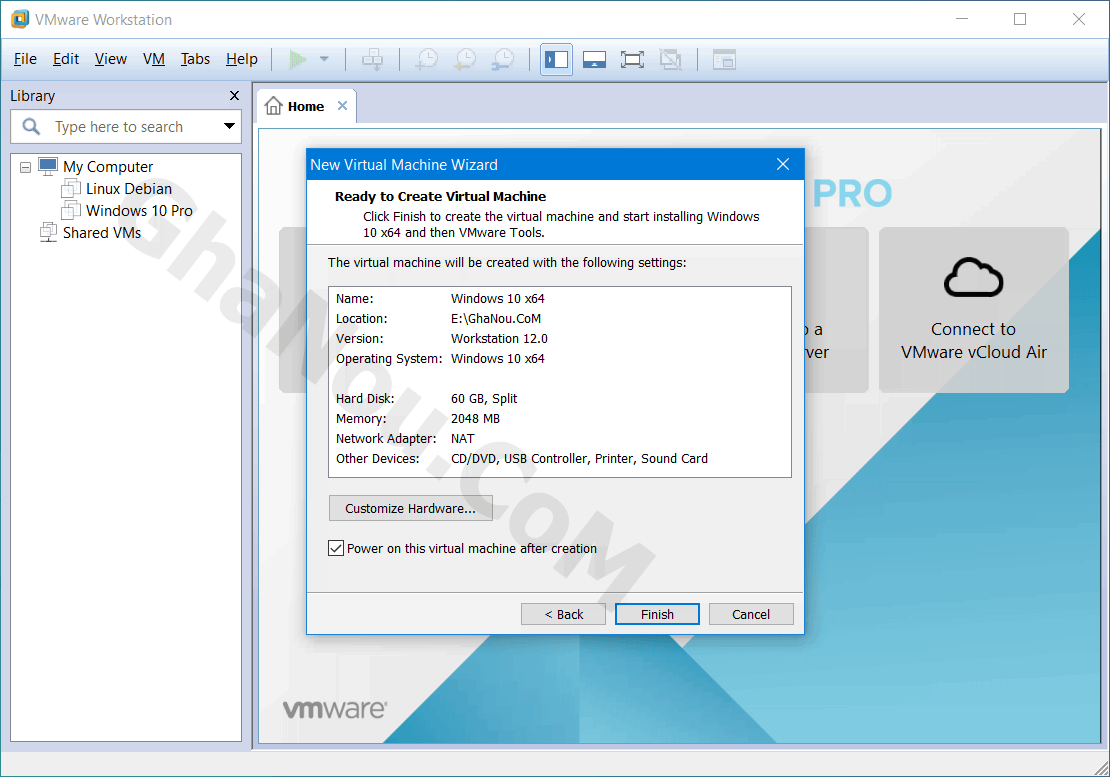This screenshot has width=1110, height=777.
Task: Click the Finish button
Action: [657, 614]
